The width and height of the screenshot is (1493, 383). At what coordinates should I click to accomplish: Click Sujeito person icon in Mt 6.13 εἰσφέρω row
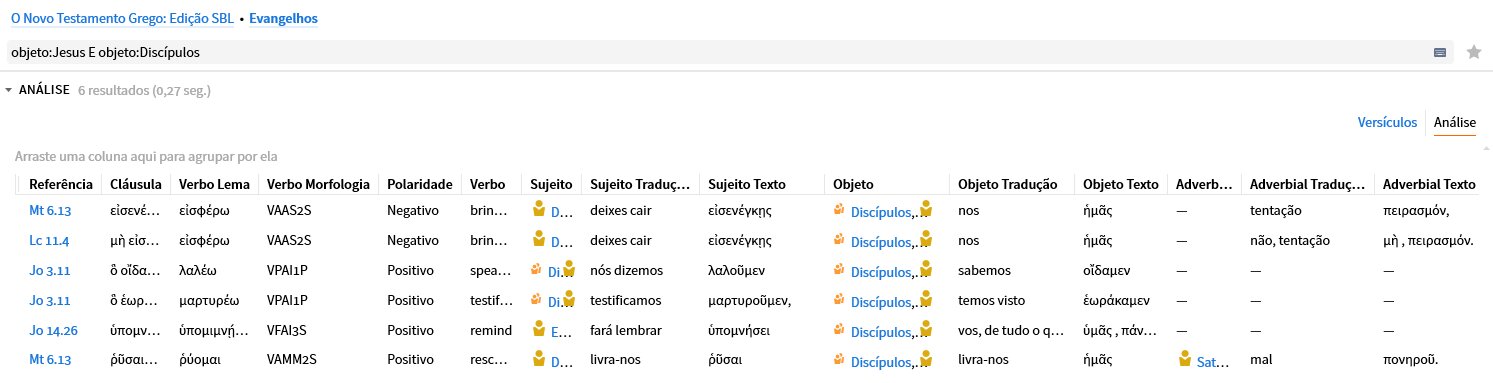point(539,210)
